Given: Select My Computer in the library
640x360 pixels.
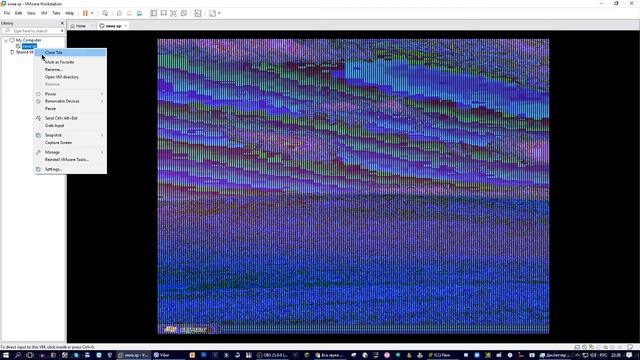Looking at the screenshot, I should click(x=28, y=40).
